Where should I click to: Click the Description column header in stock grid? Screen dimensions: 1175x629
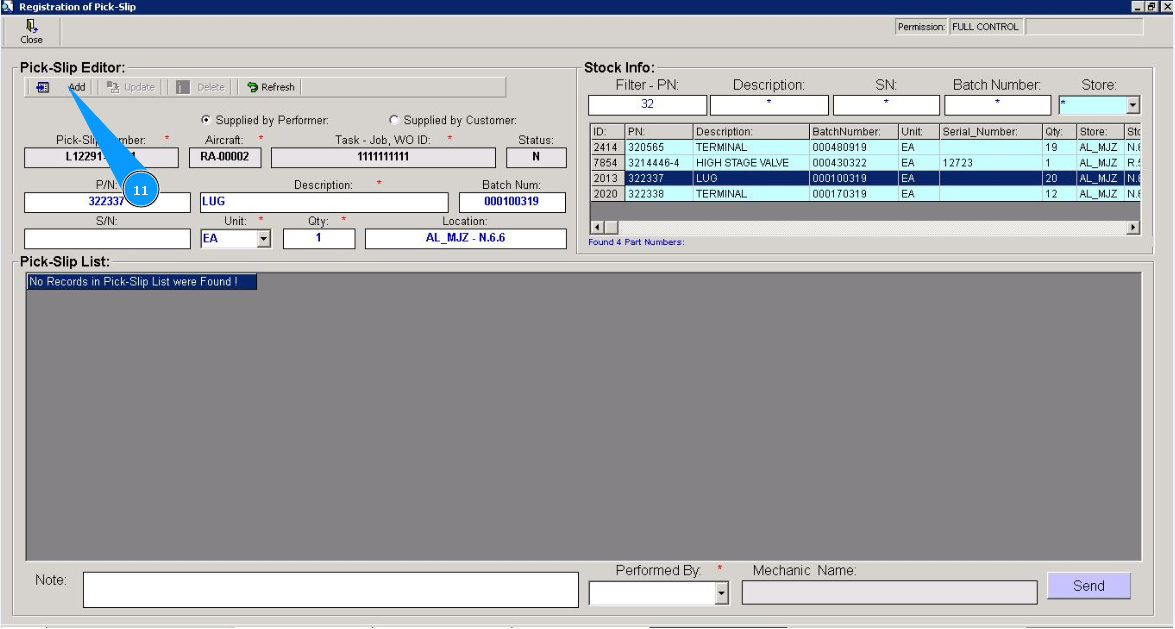[750, 132]
